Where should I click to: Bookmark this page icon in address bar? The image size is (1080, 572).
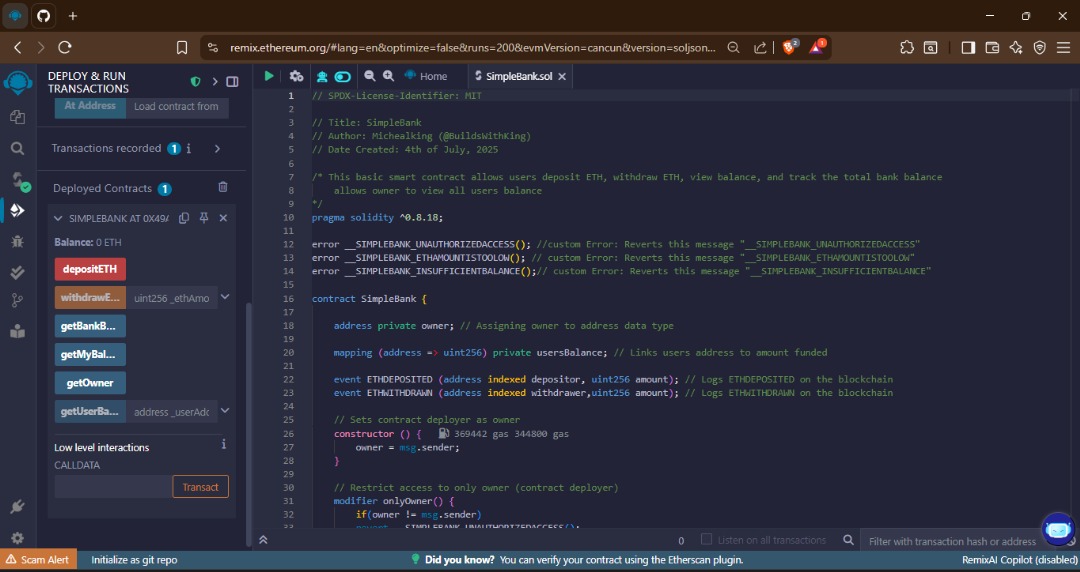(x=182, y=48)
